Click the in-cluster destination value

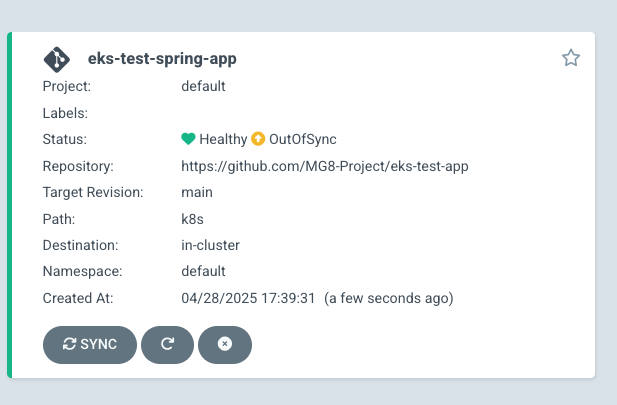pos(210,245)
